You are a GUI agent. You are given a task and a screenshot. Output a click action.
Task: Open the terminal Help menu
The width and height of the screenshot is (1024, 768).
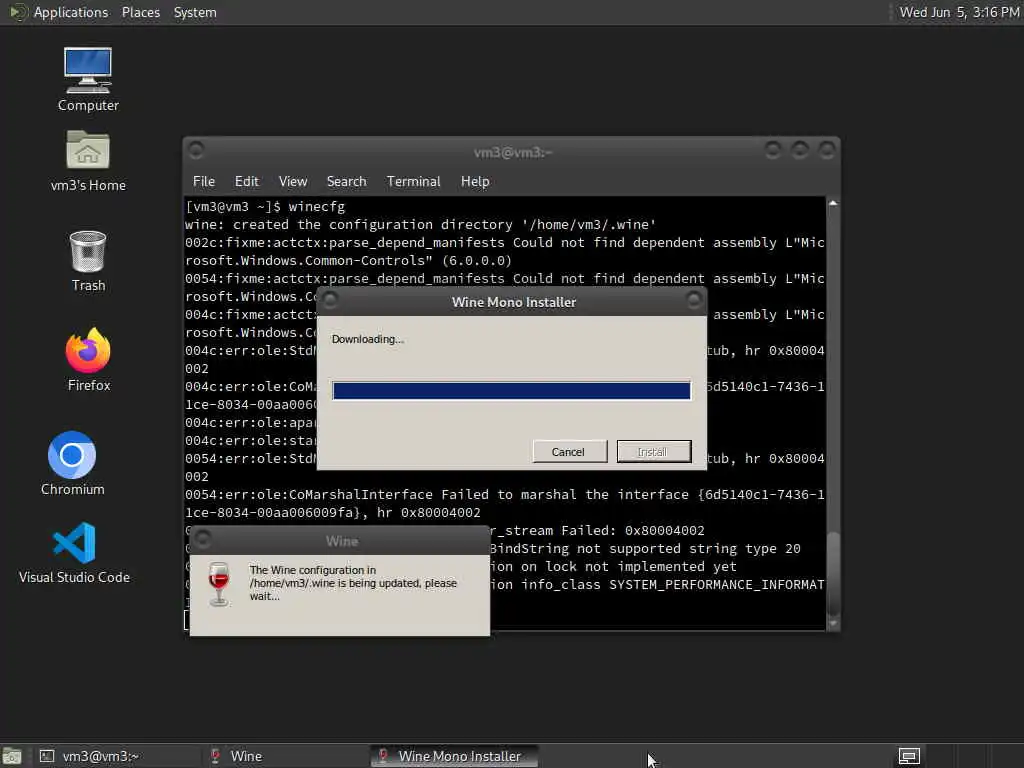coord(475,182)
